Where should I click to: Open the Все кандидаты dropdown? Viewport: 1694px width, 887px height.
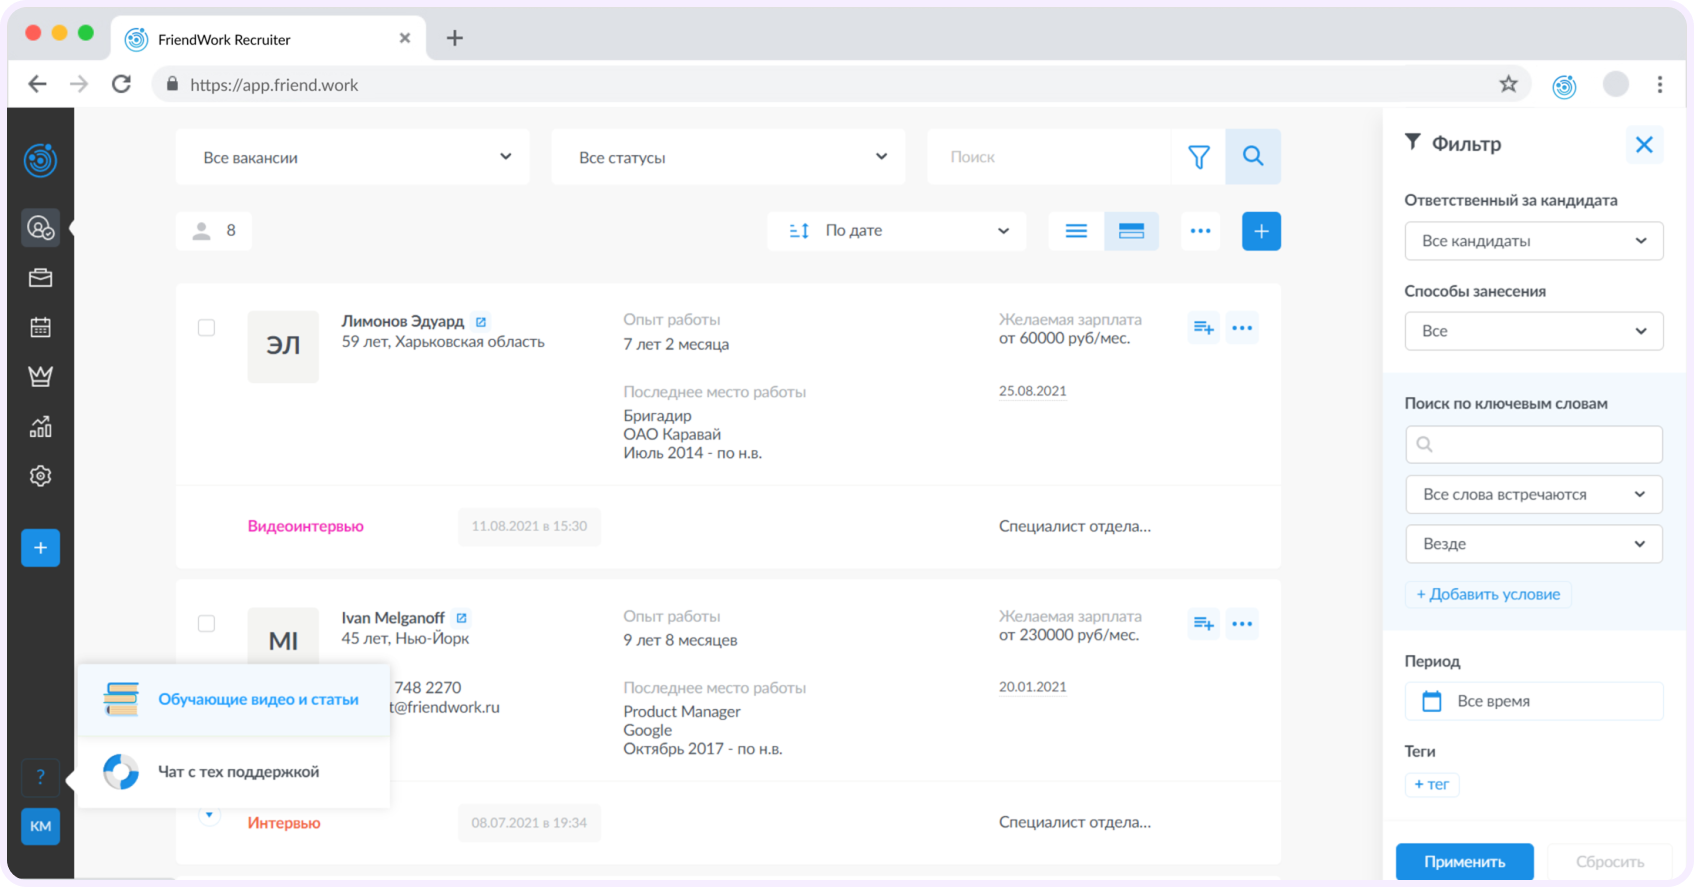[1534, 241]
